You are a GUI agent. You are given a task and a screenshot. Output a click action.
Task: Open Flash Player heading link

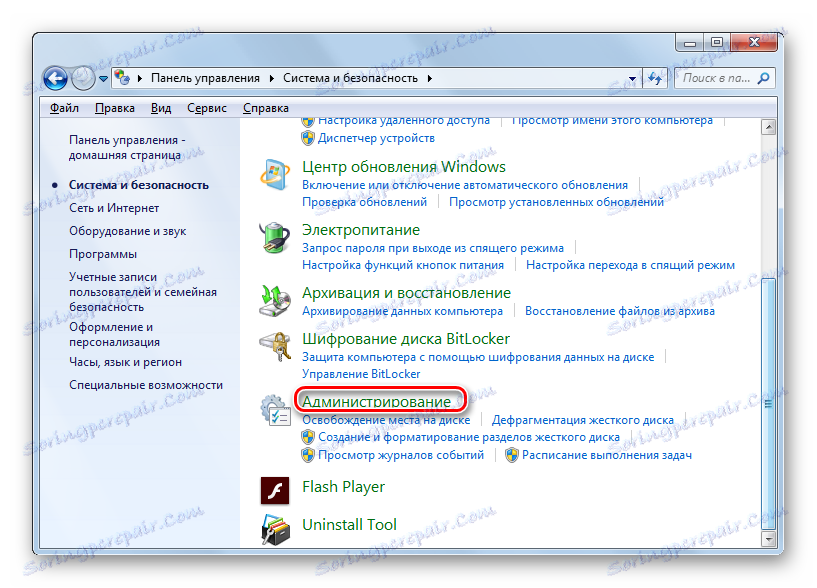pos(343,487)
